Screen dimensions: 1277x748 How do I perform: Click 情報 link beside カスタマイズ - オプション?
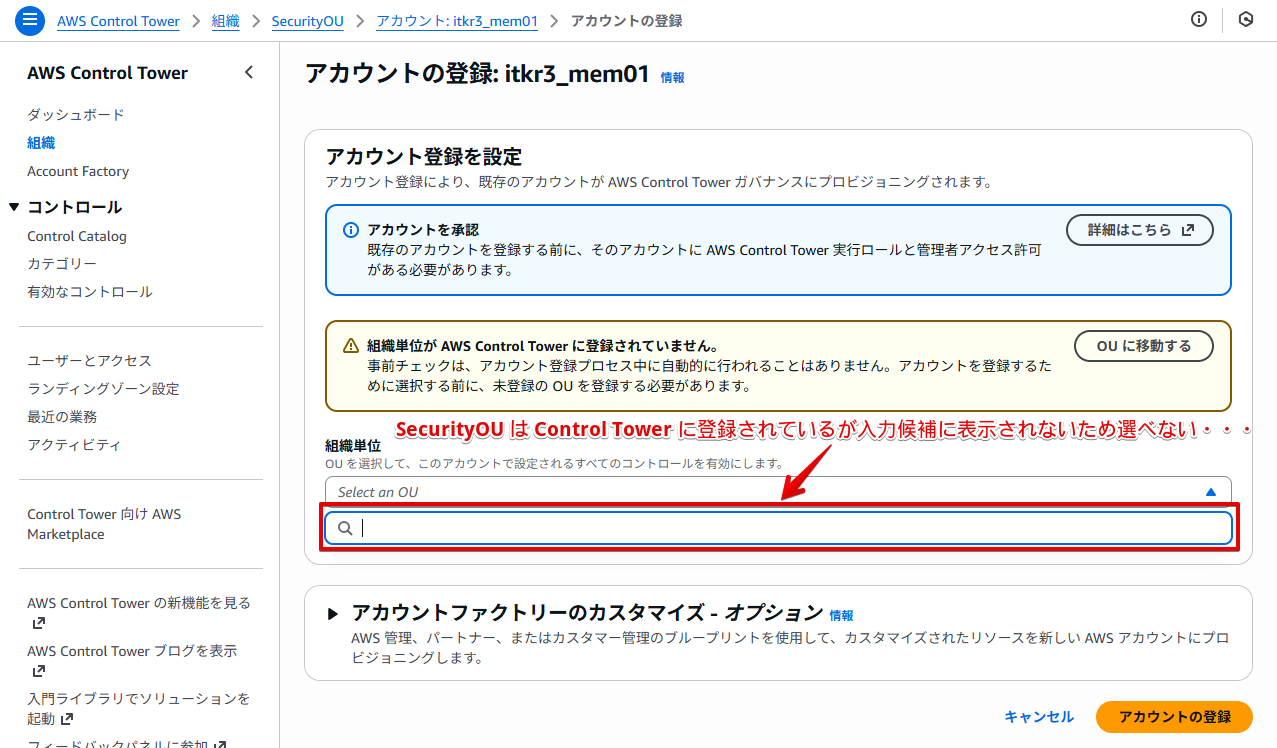[841, 616]
